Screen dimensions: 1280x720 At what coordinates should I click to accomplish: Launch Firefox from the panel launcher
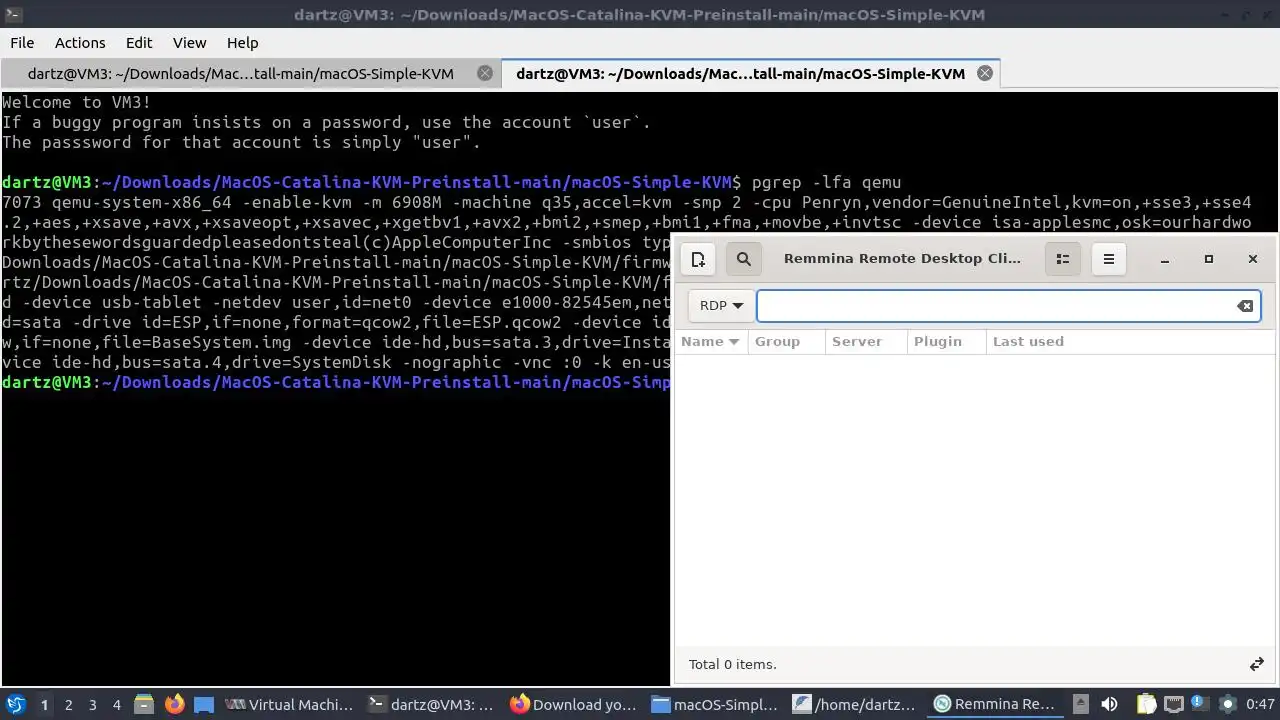click(174, 704)
